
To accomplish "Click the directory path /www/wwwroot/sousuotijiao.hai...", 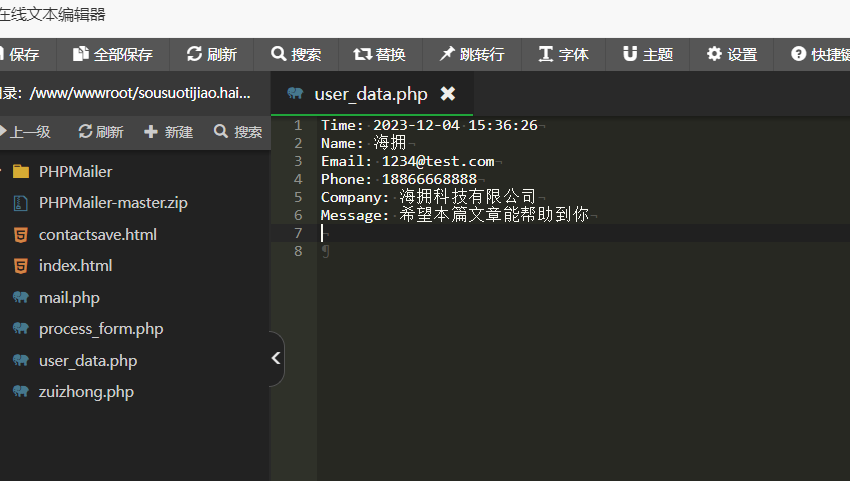I will pos(140,93).
